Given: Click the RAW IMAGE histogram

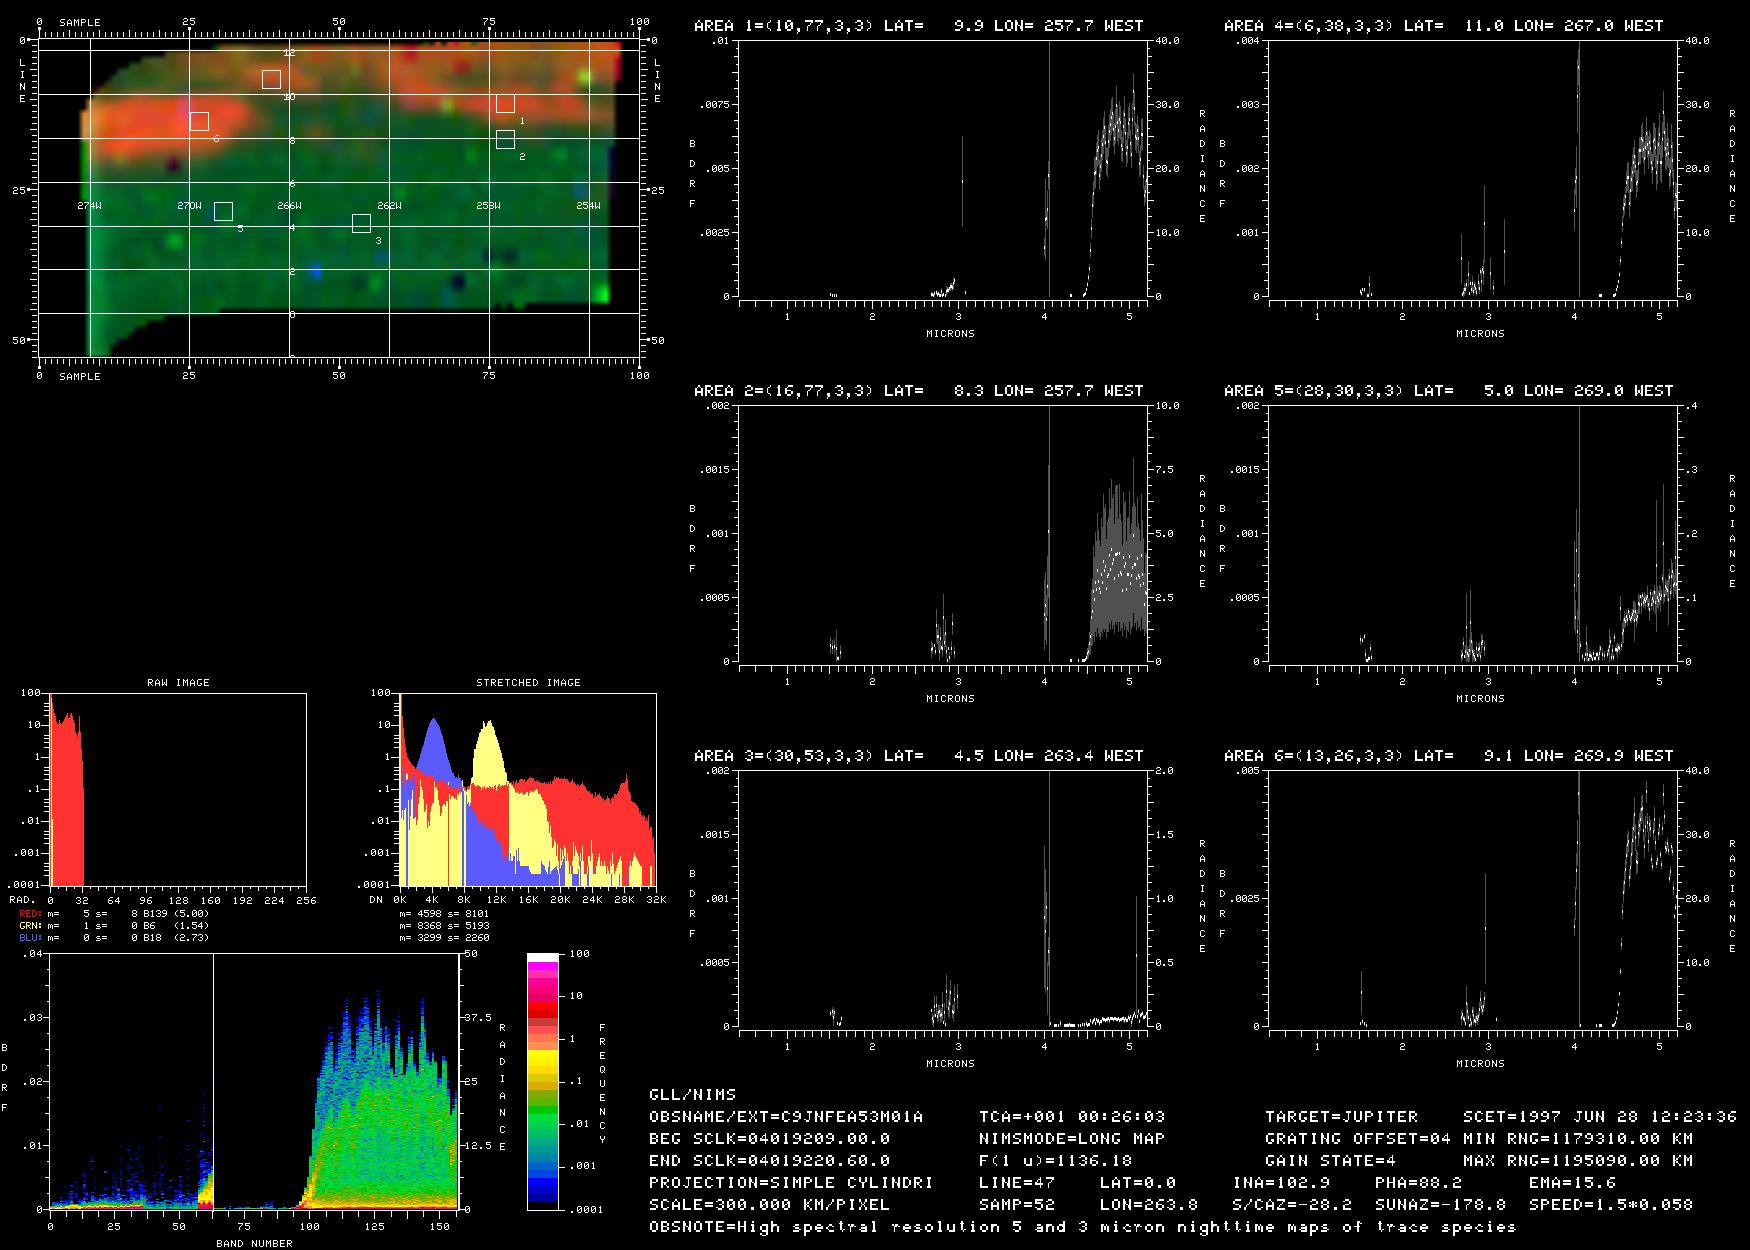Looking at the screenshot, I should click(178, 789).
